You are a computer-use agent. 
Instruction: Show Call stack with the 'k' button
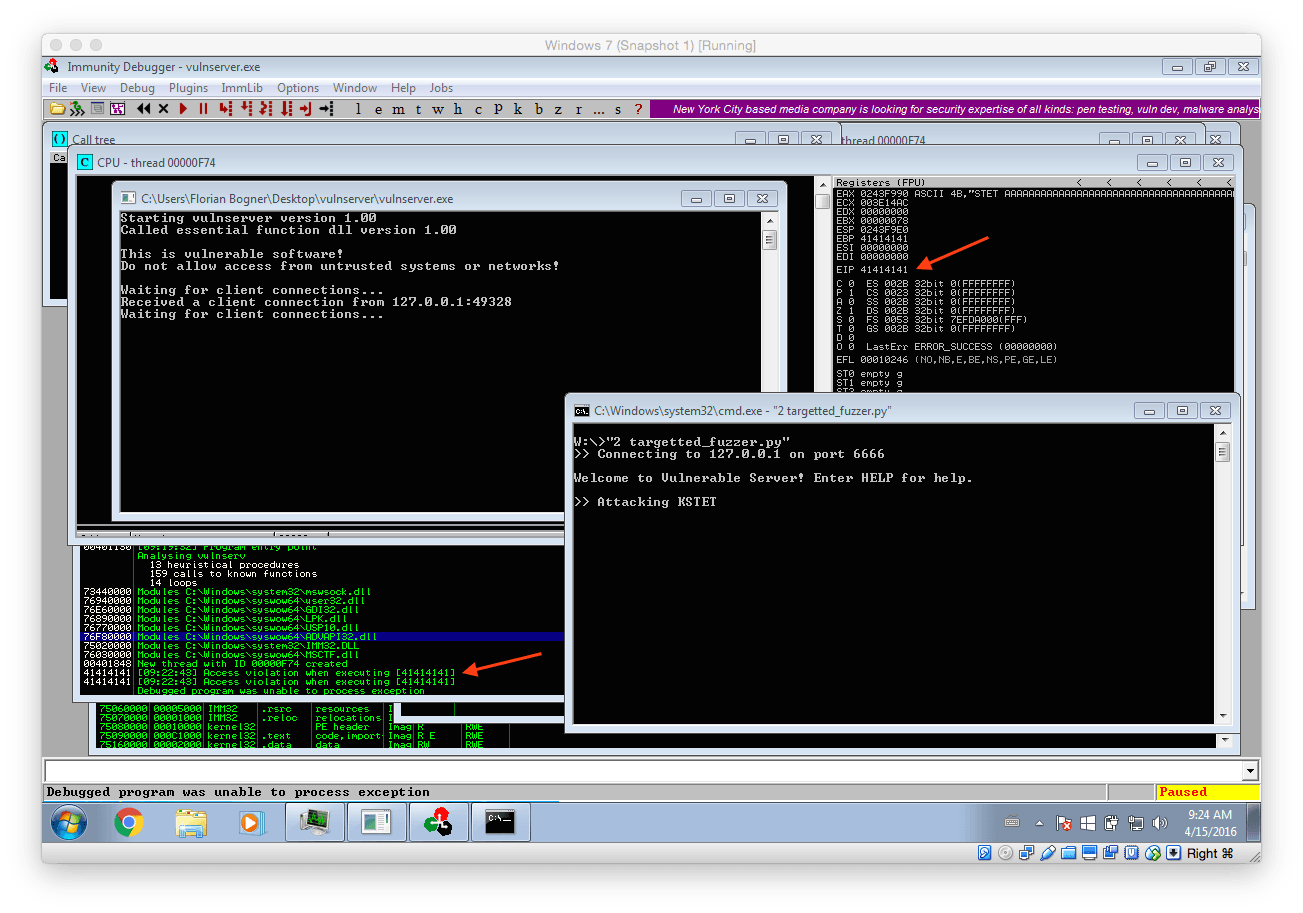[518, 109]
